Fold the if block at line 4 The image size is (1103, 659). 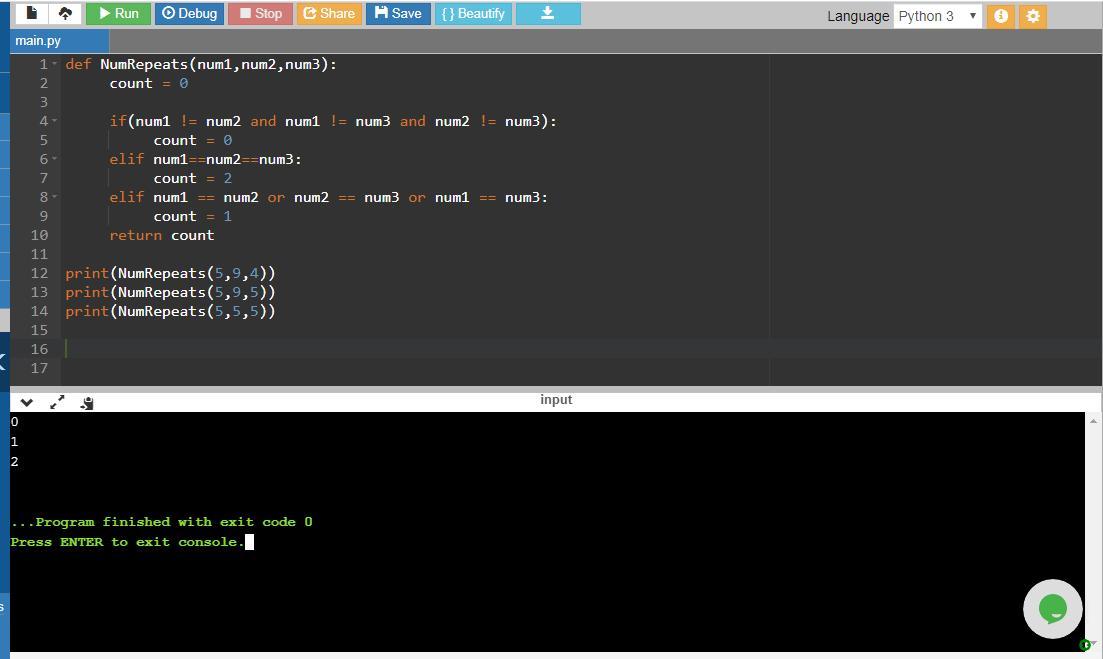pos(55,121)
